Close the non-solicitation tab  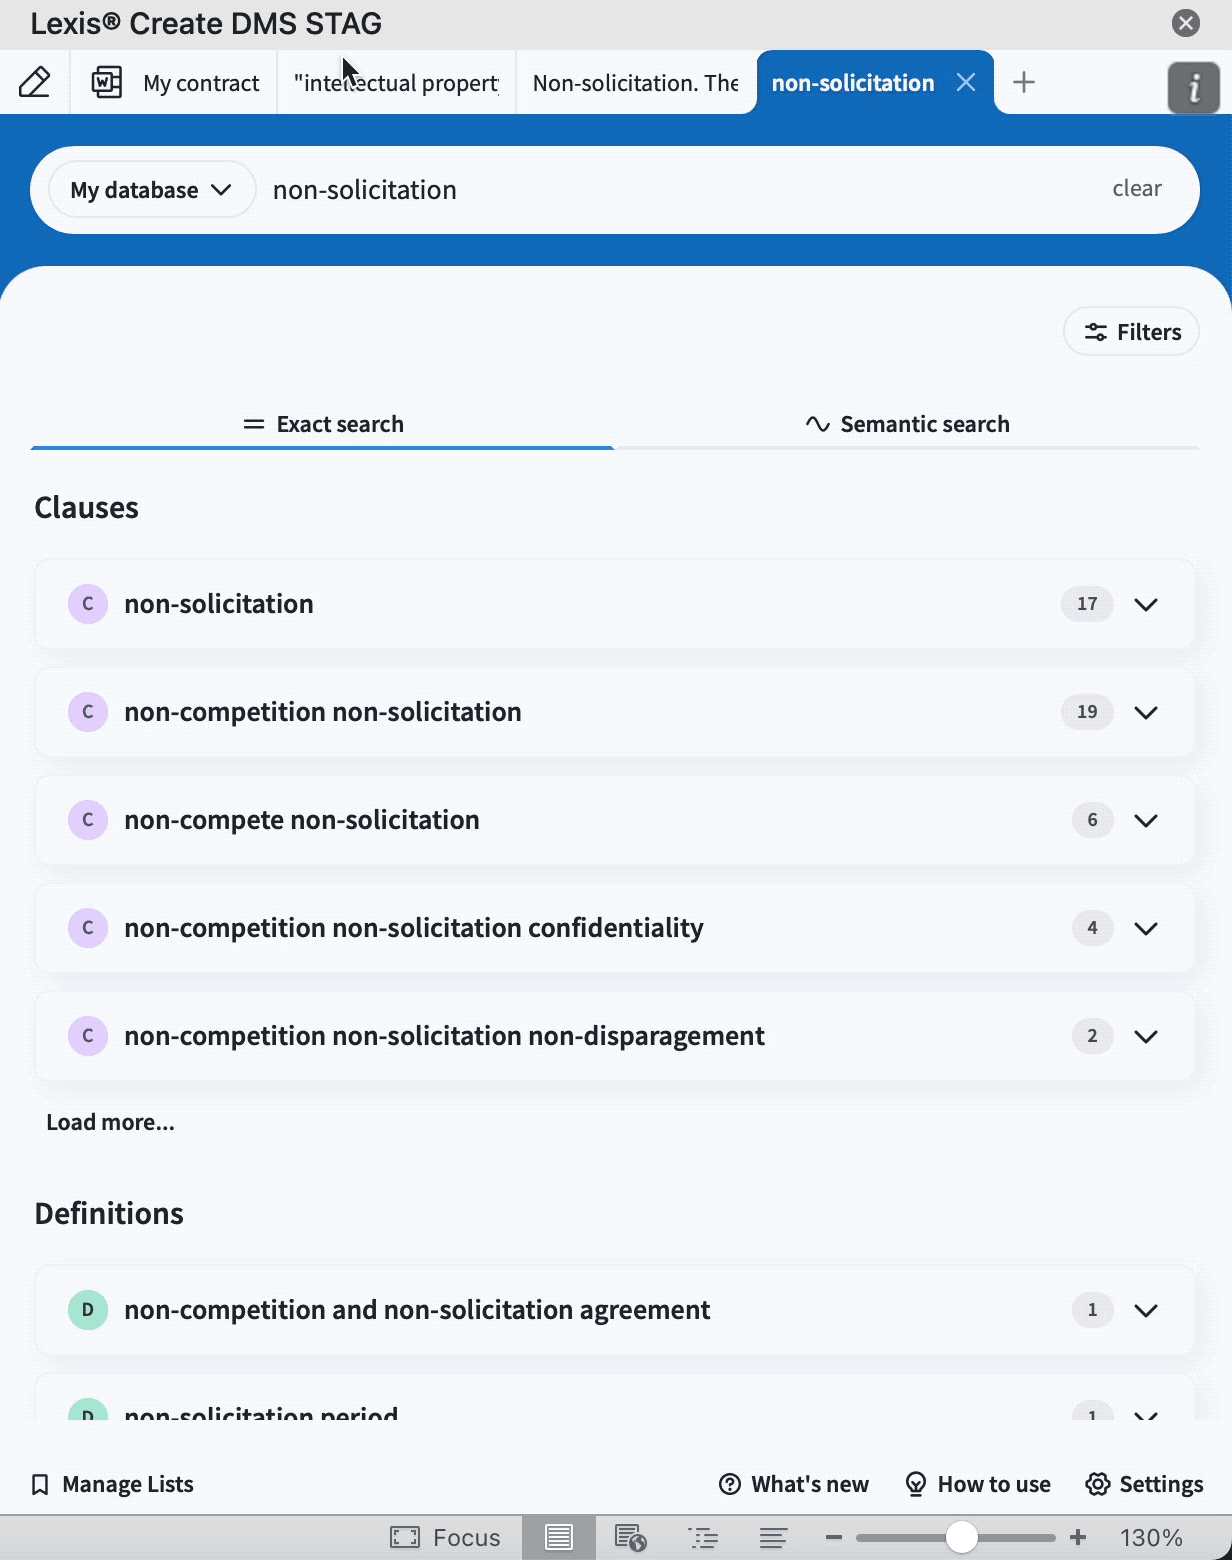(x=965, y=82)
